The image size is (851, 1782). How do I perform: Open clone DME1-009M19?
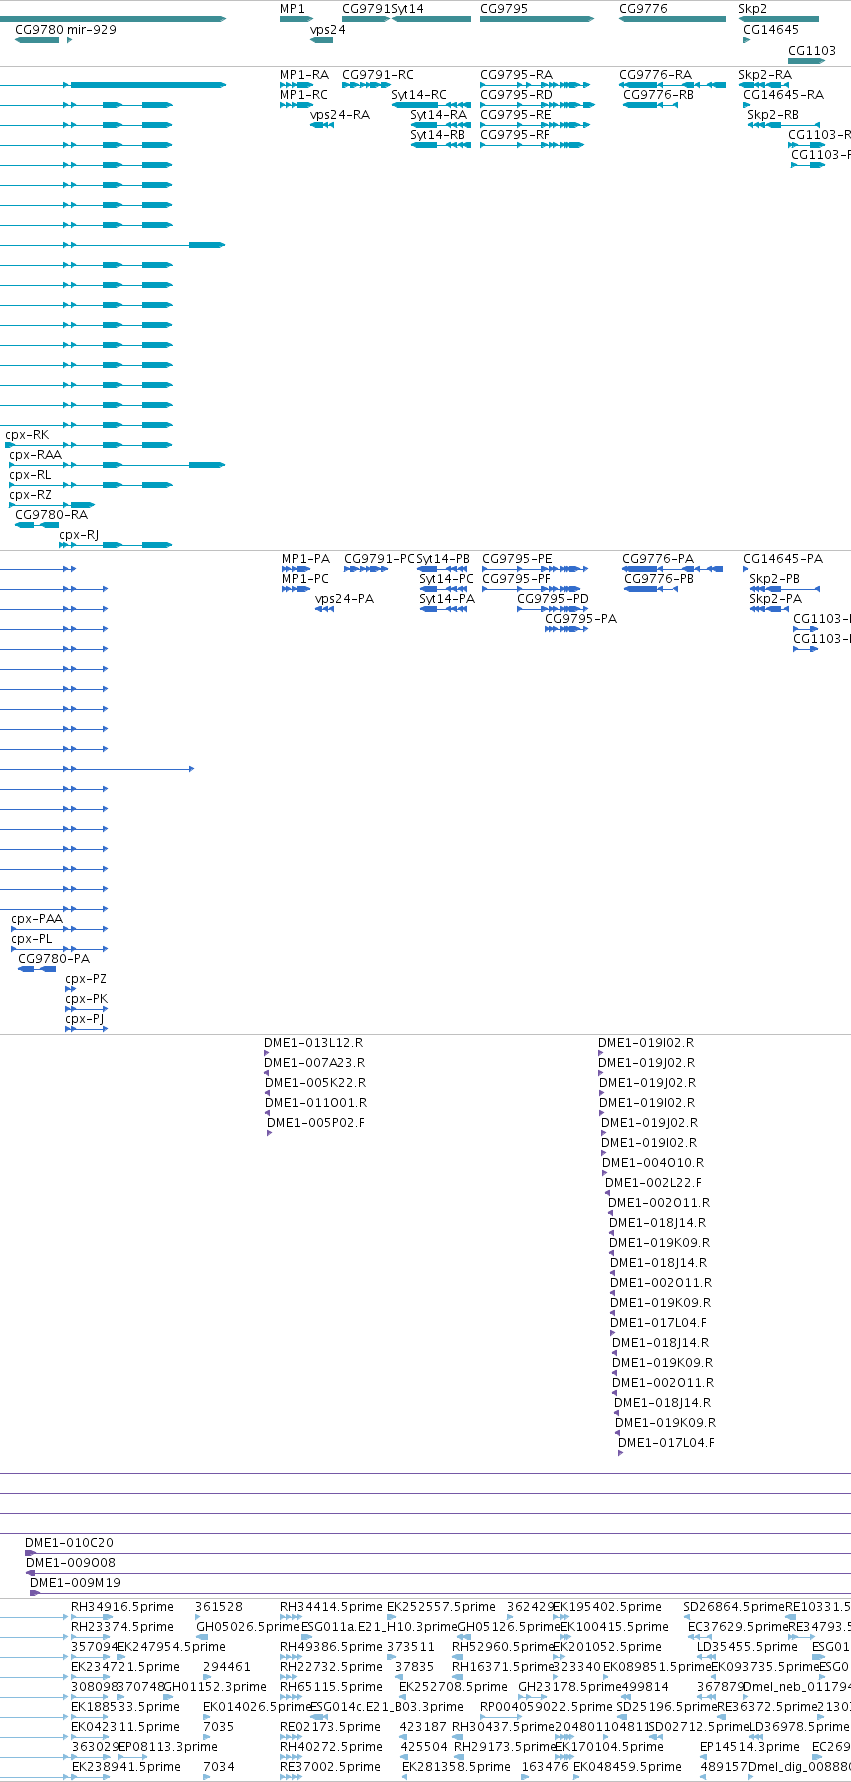point(76,1583)
